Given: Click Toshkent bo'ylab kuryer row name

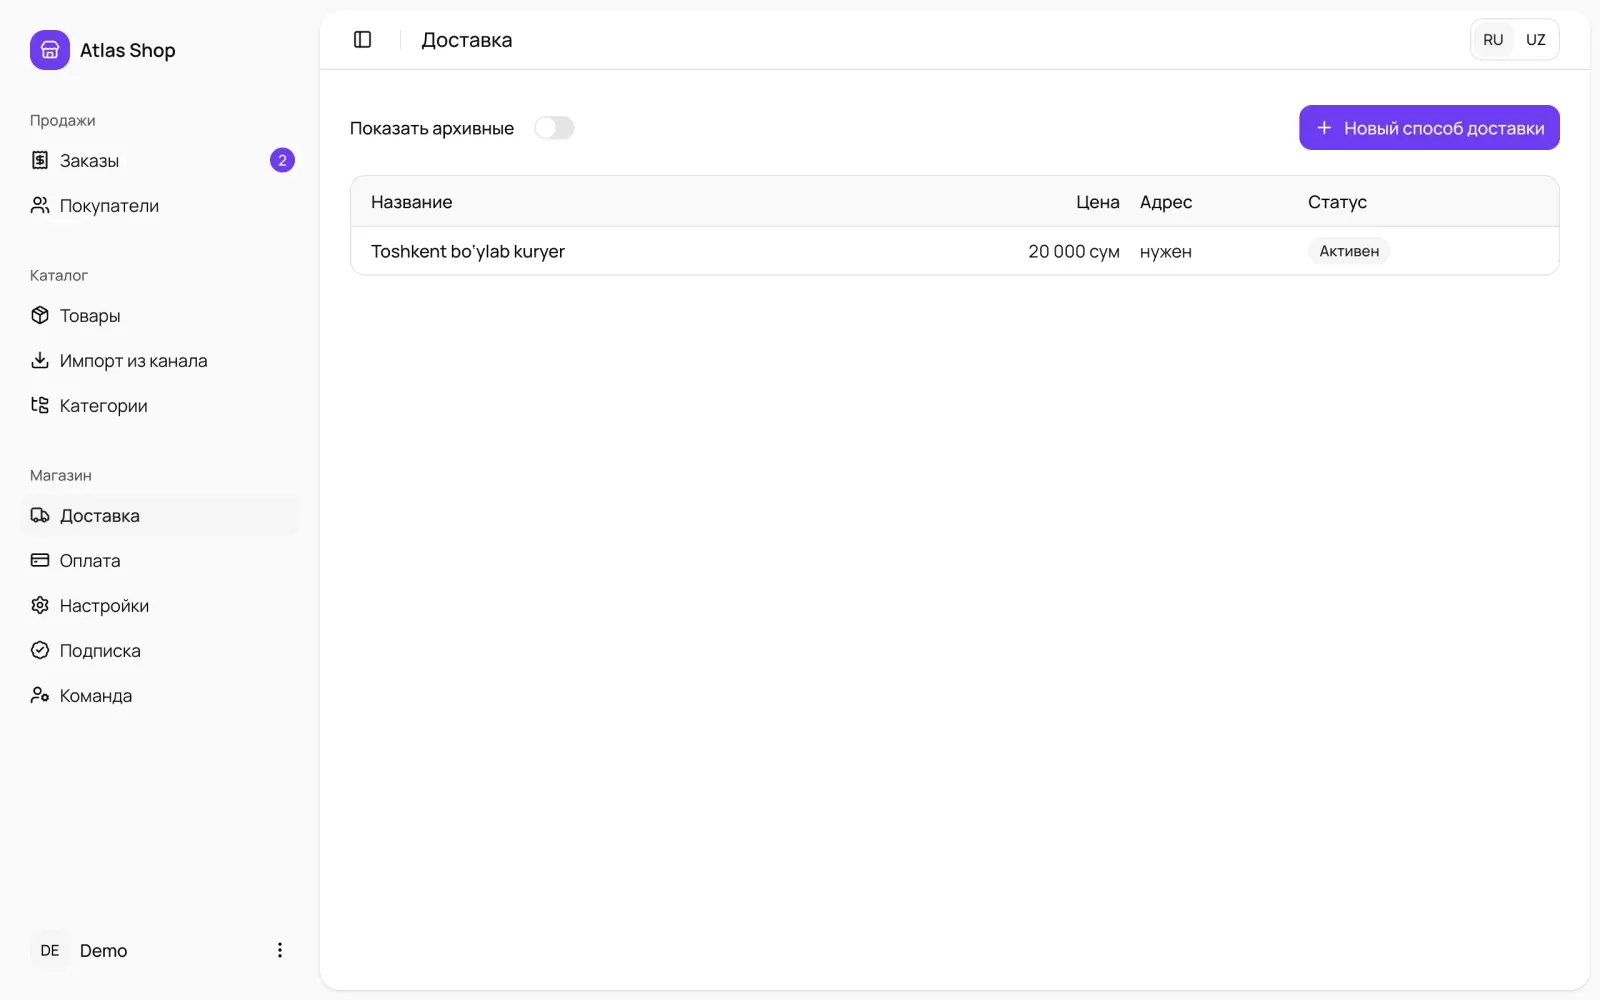Looking at the screenshot, I should pos(468,251).
